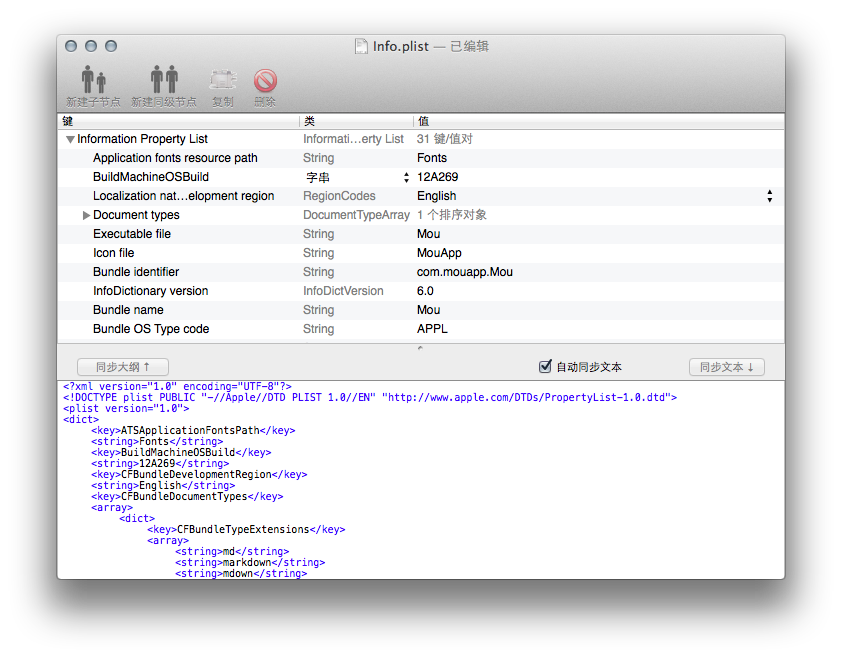Viewport: 842px width, 658px height.
Task: Click the CFBundleDocumentTypes key in XML text
Action: [184, 496]
